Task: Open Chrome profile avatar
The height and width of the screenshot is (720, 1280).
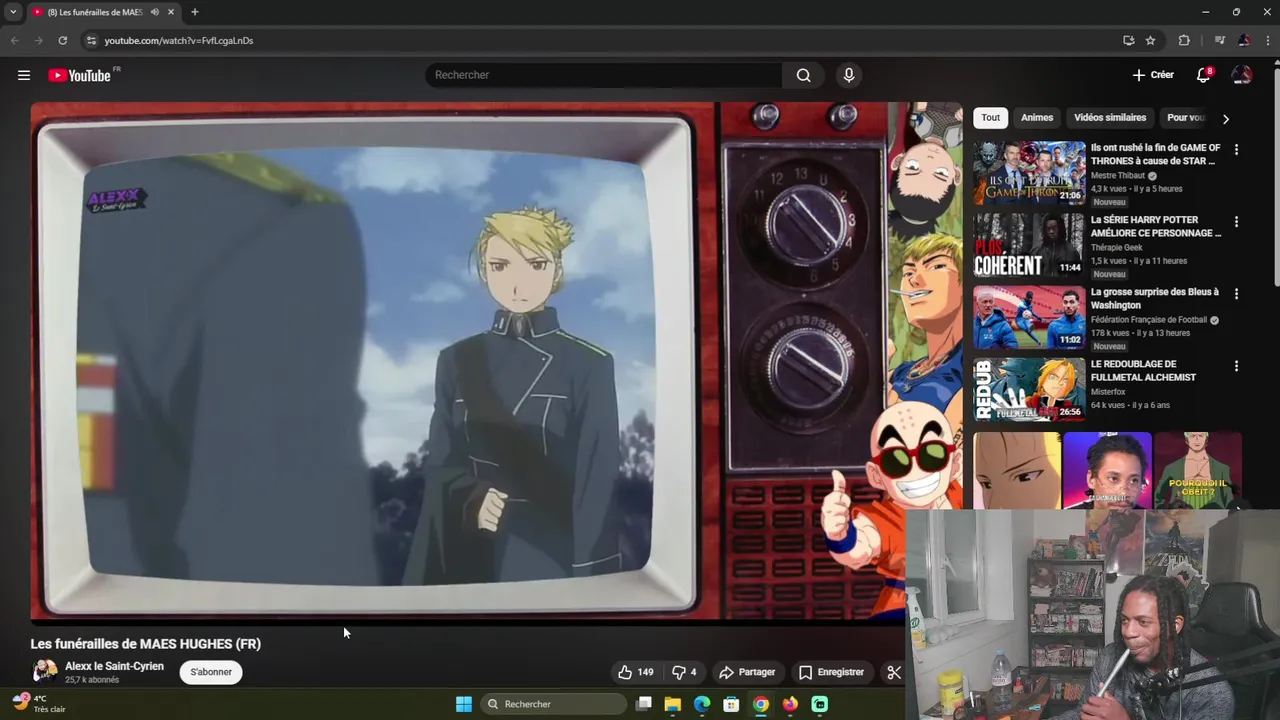Action: point(1244,40)
